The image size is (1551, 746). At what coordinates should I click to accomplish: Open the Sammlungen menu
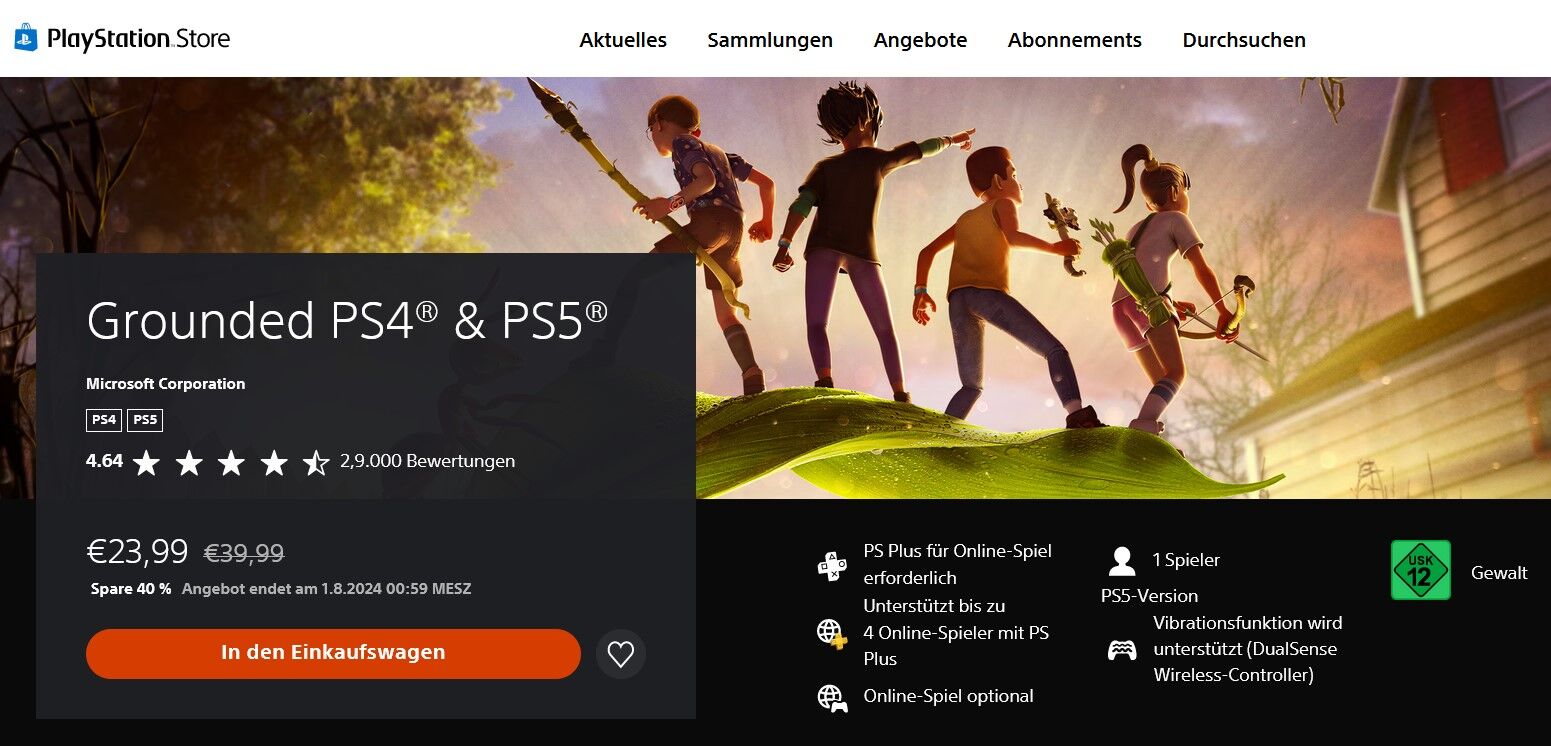770,40
